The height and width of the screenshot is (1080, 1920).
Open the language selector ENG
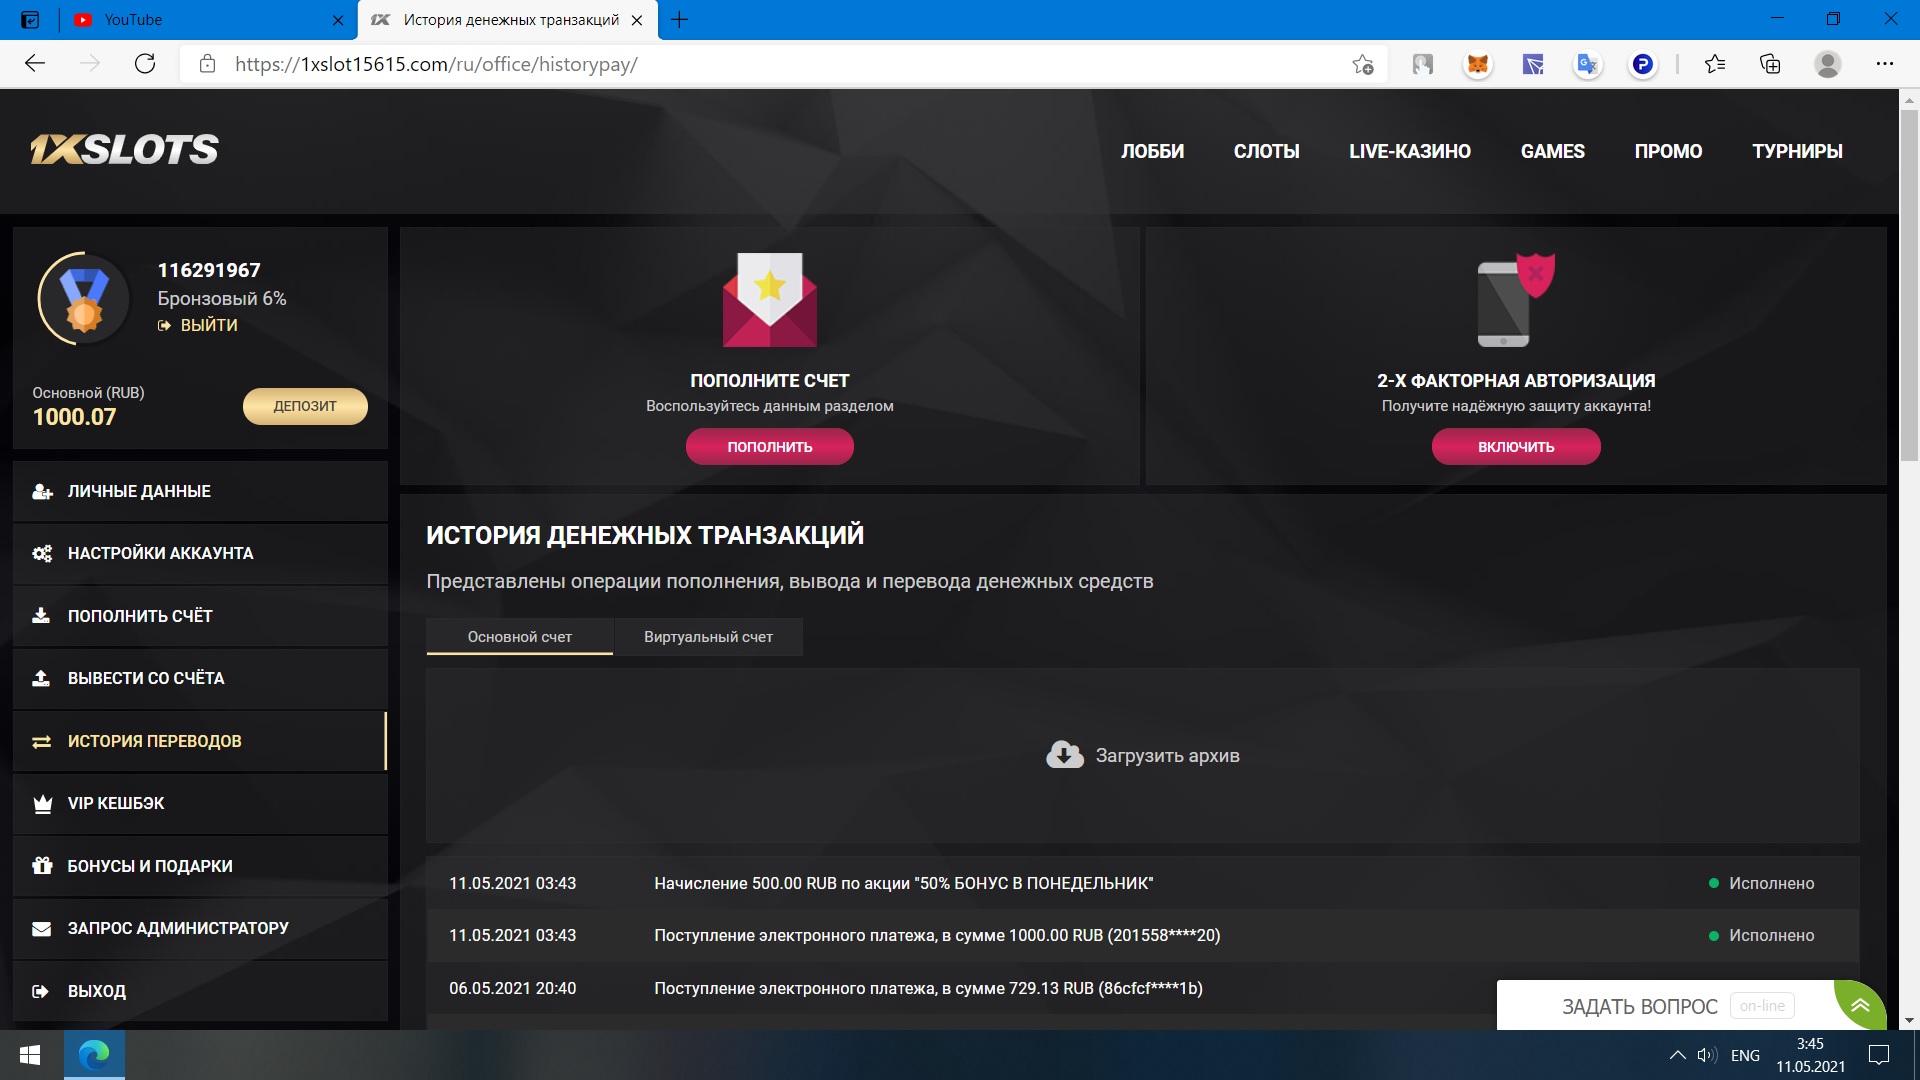pos(1745,1055)
